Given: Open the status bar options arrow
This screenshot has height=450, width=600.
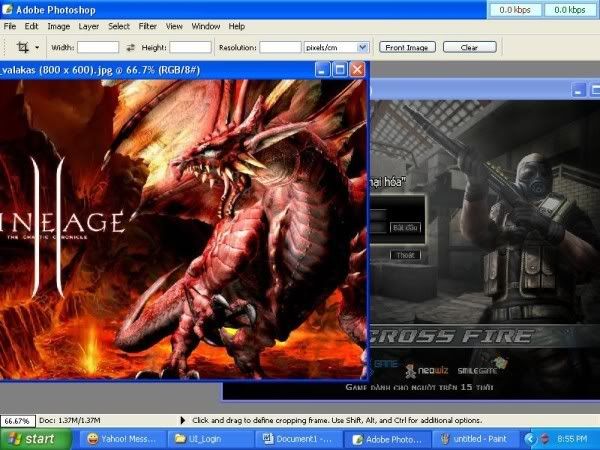Looking at the screenshot, I should pos(183,421).
